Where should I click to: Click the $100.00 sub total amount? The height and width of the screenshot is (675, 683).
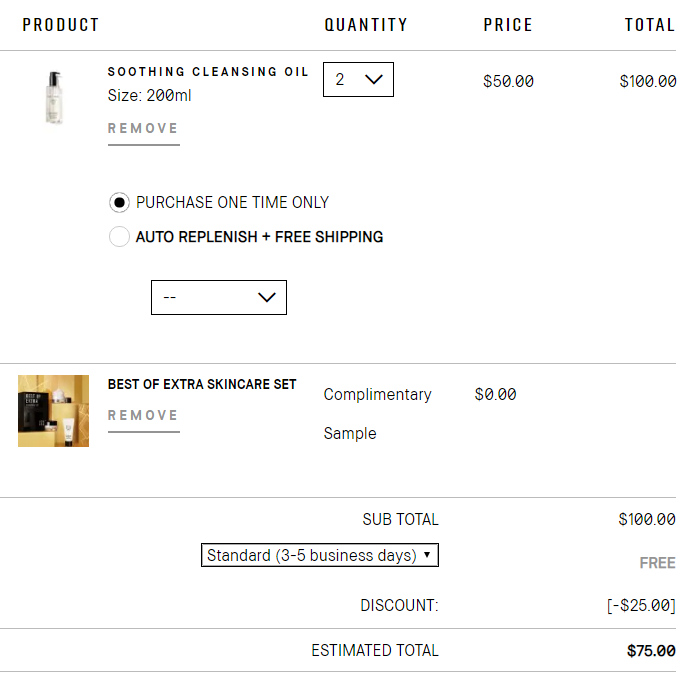pos(647,520)
